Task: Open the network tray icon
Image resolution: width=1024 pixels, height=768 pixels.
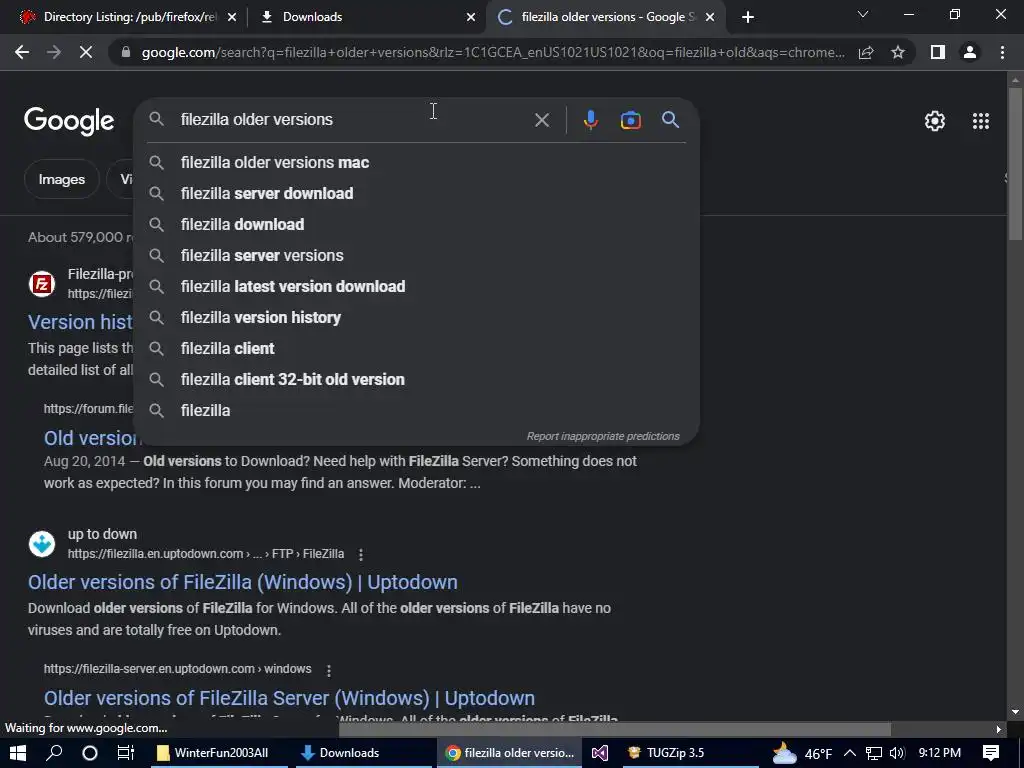Action: point(873,753)
